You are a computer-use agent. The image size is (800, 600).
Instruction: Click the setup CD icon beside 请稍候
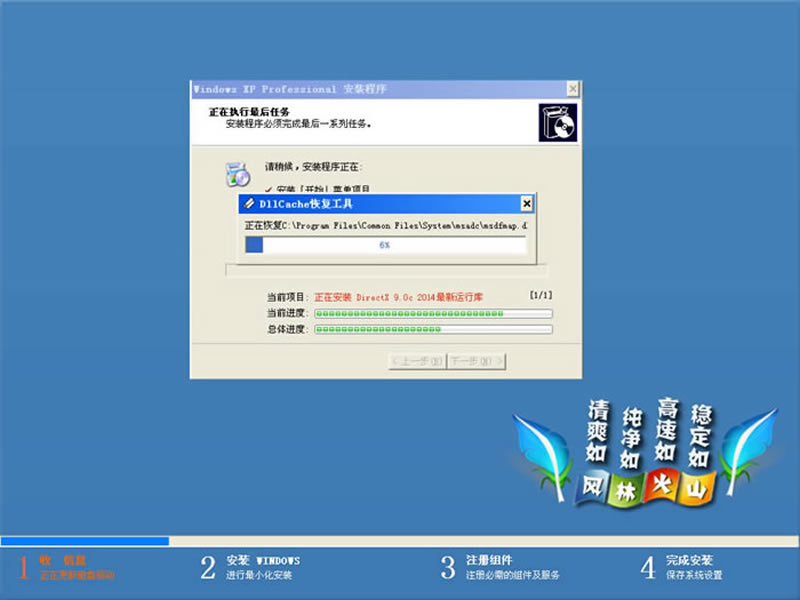click(237, 174)
